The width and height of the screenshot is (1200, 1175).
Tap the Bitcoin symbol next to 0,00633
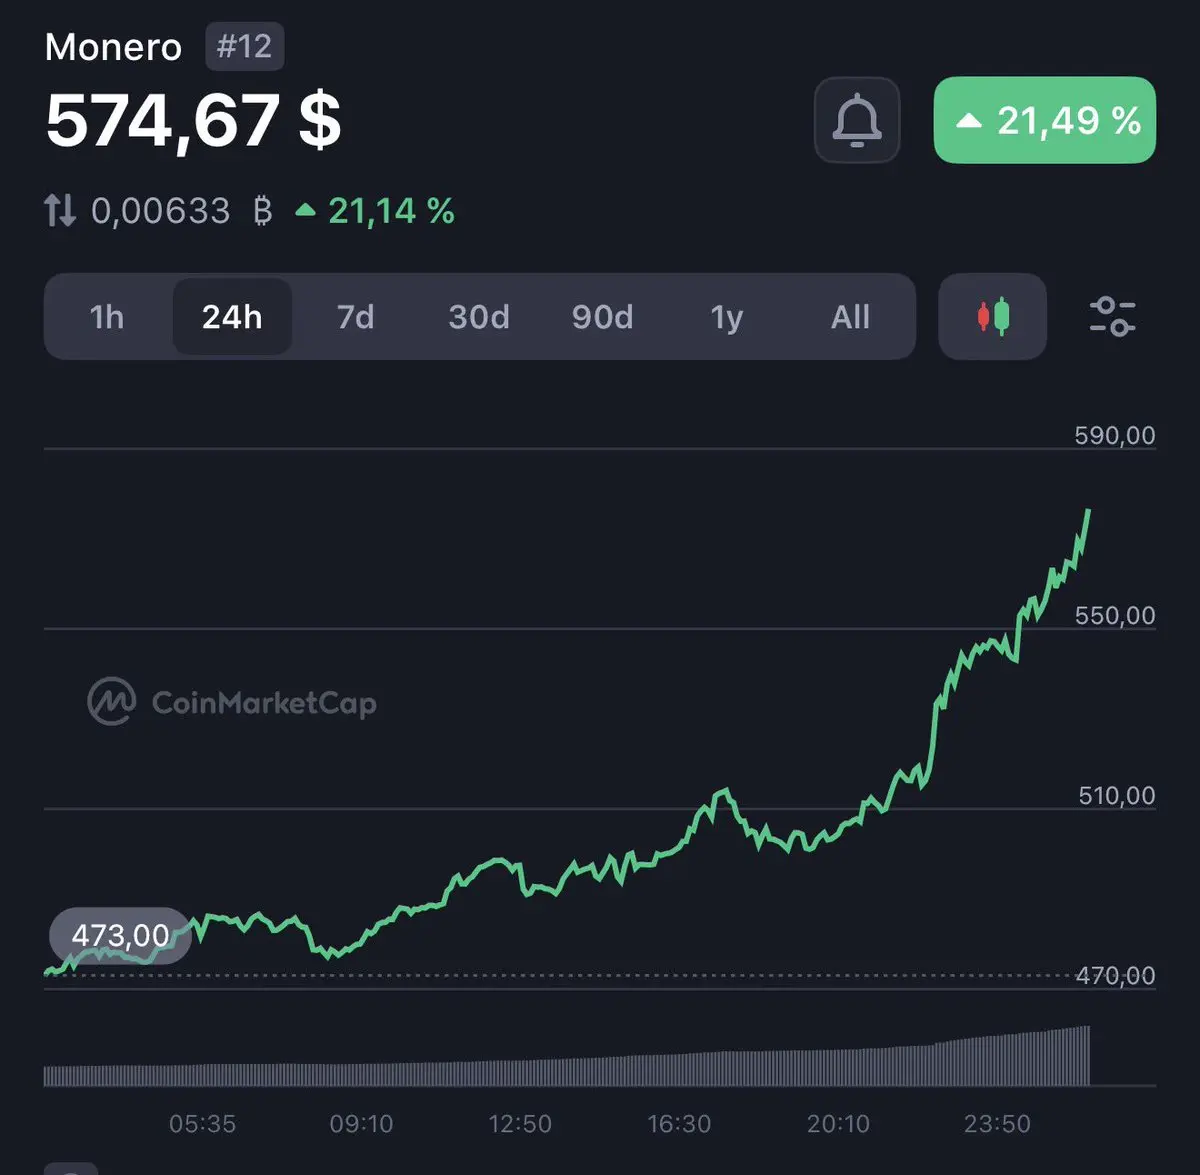262,211
